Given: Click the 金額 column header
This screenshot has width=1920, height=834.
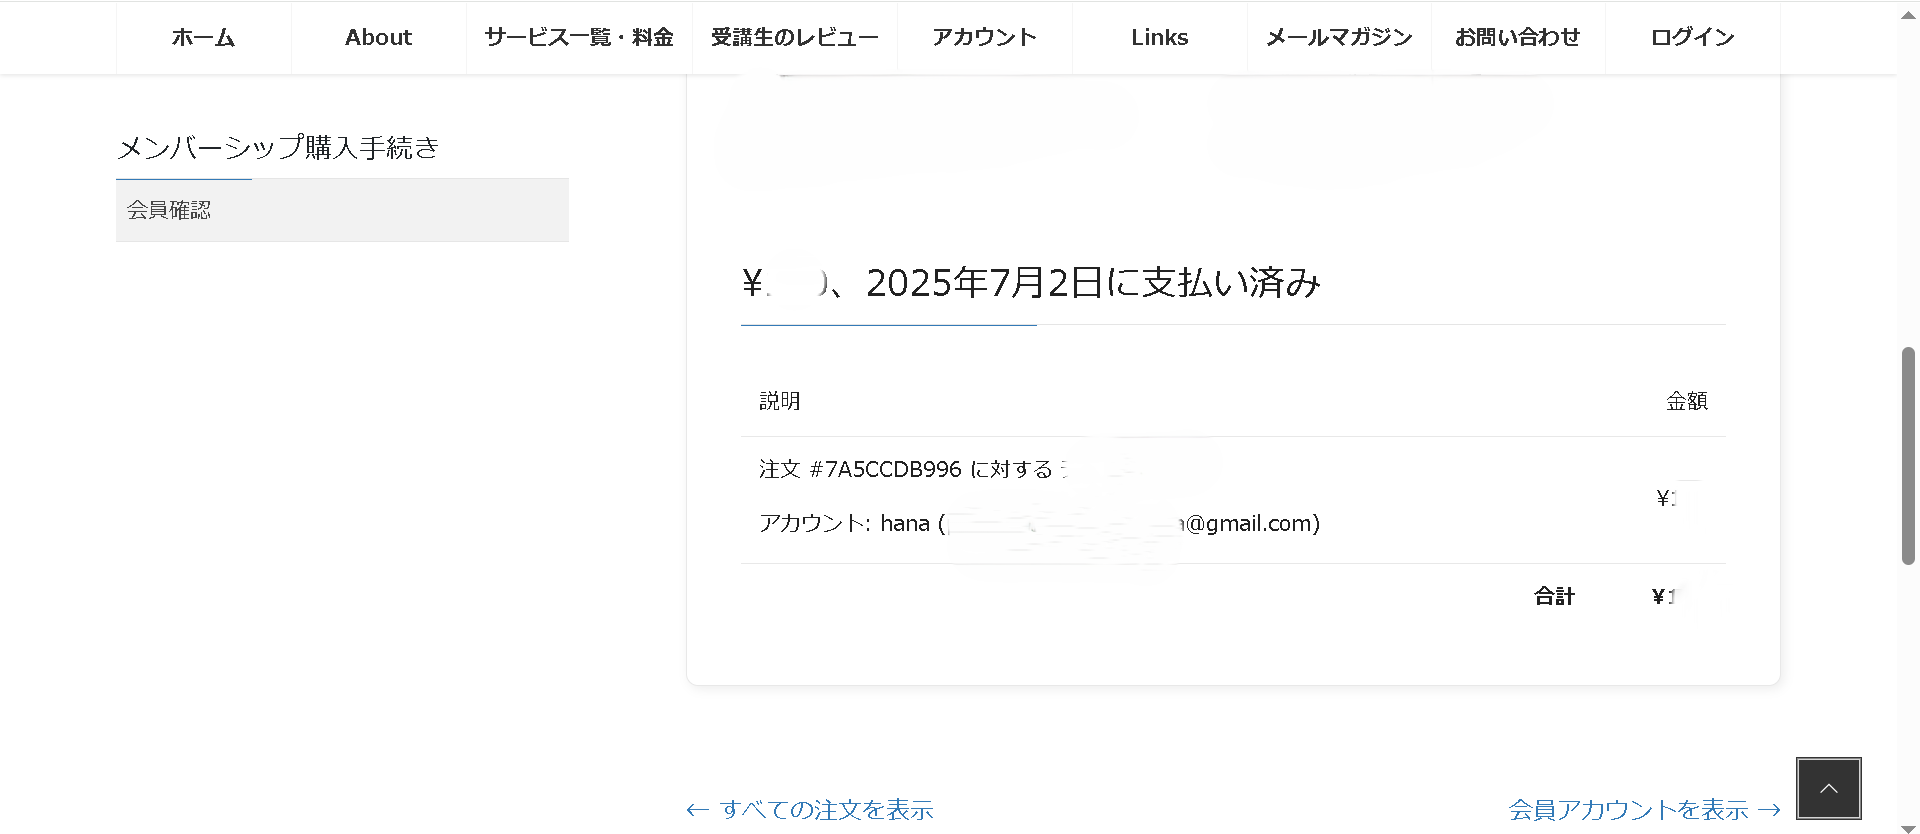Looking at the screenshot, I should (1686, 401).
